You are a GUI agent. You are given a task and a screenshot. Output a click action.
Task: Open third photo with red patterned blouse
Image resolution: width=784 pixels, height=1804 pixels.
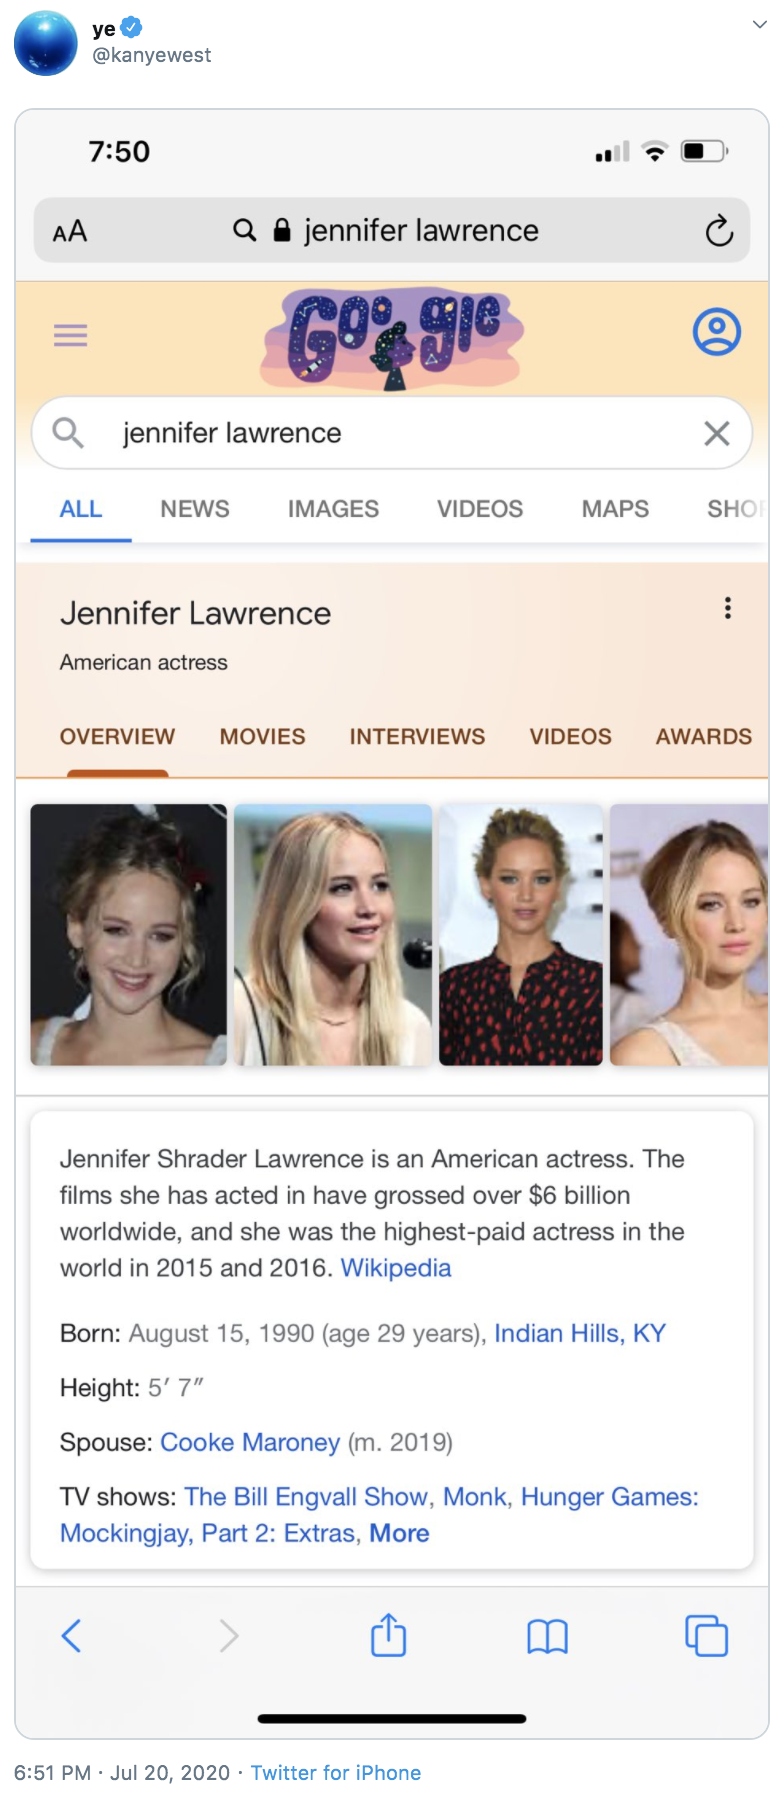coord(521,935)
